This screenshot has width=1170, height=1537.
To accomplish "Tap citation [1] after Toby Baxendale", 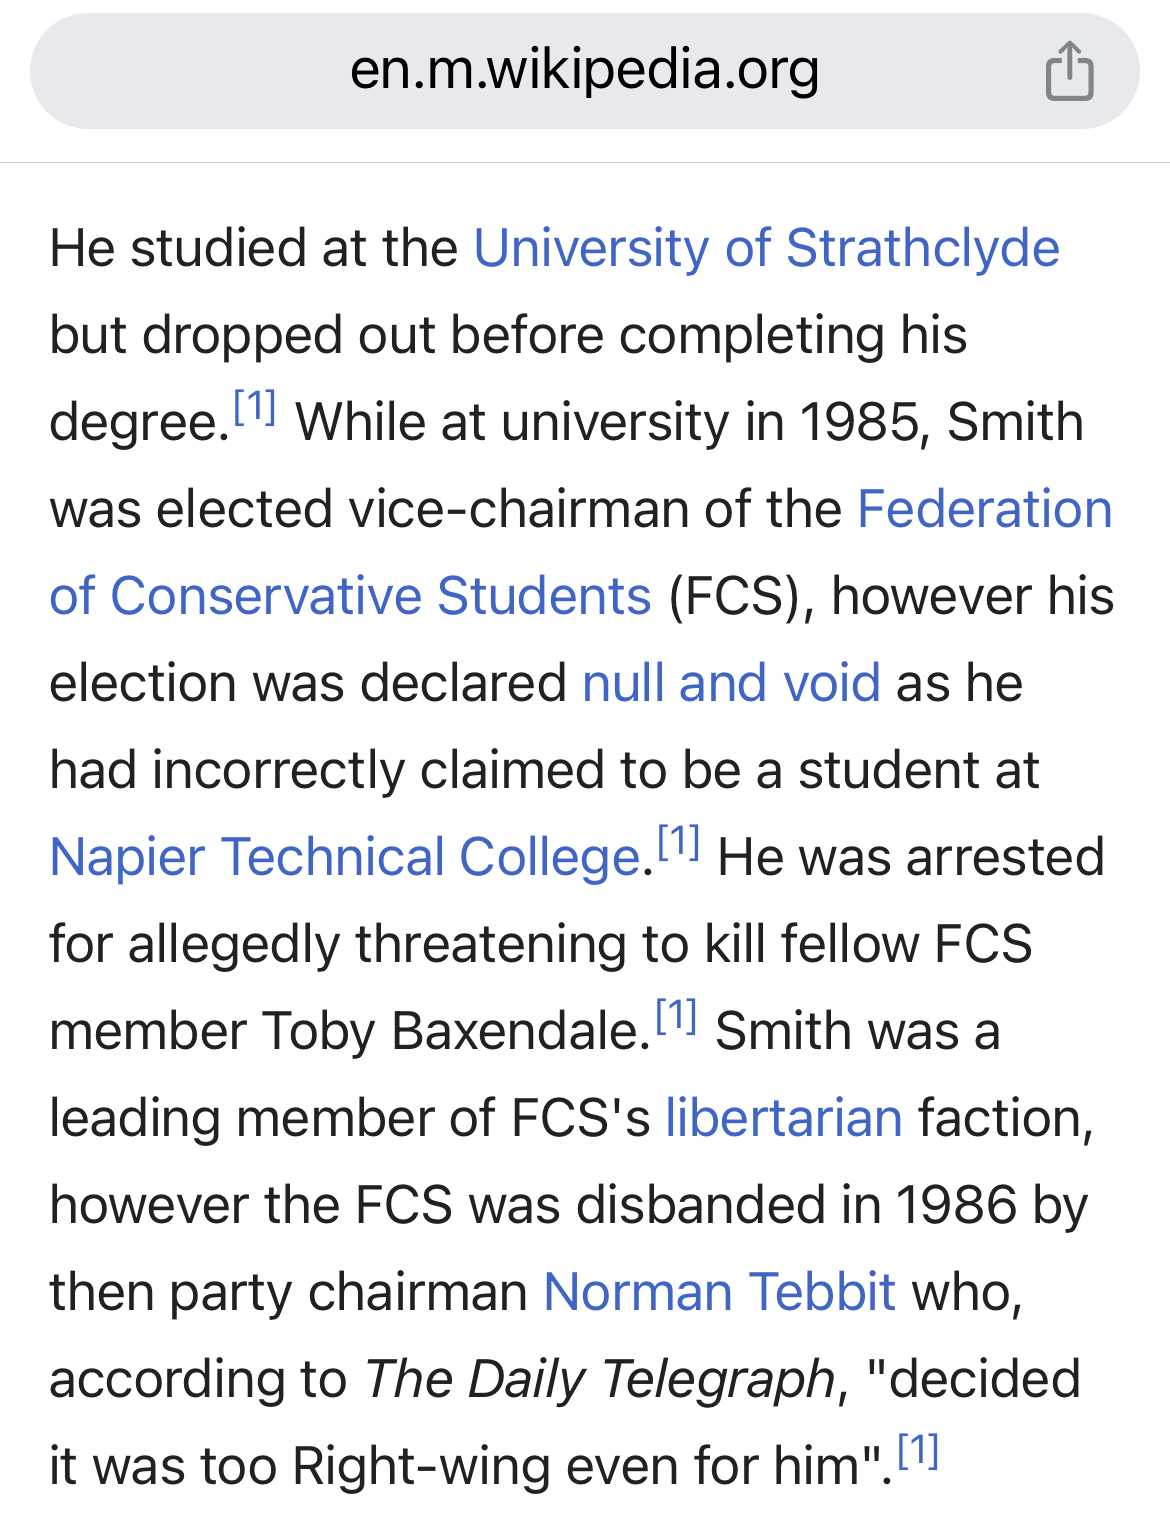I will coord(676,1016).
